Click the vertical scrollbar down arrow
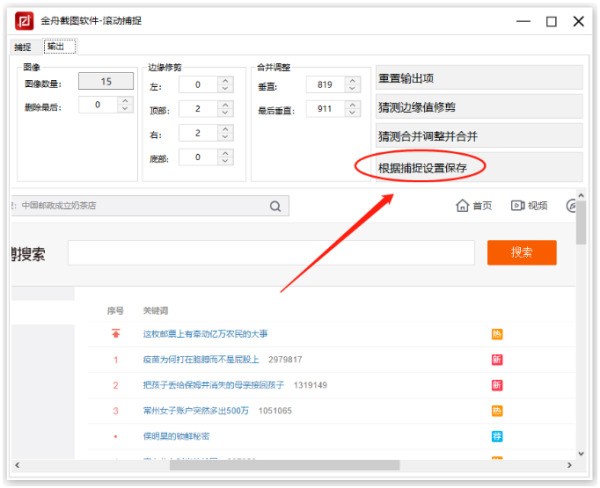The width and height of the screenshot is (600, 488). pos(581,454)
